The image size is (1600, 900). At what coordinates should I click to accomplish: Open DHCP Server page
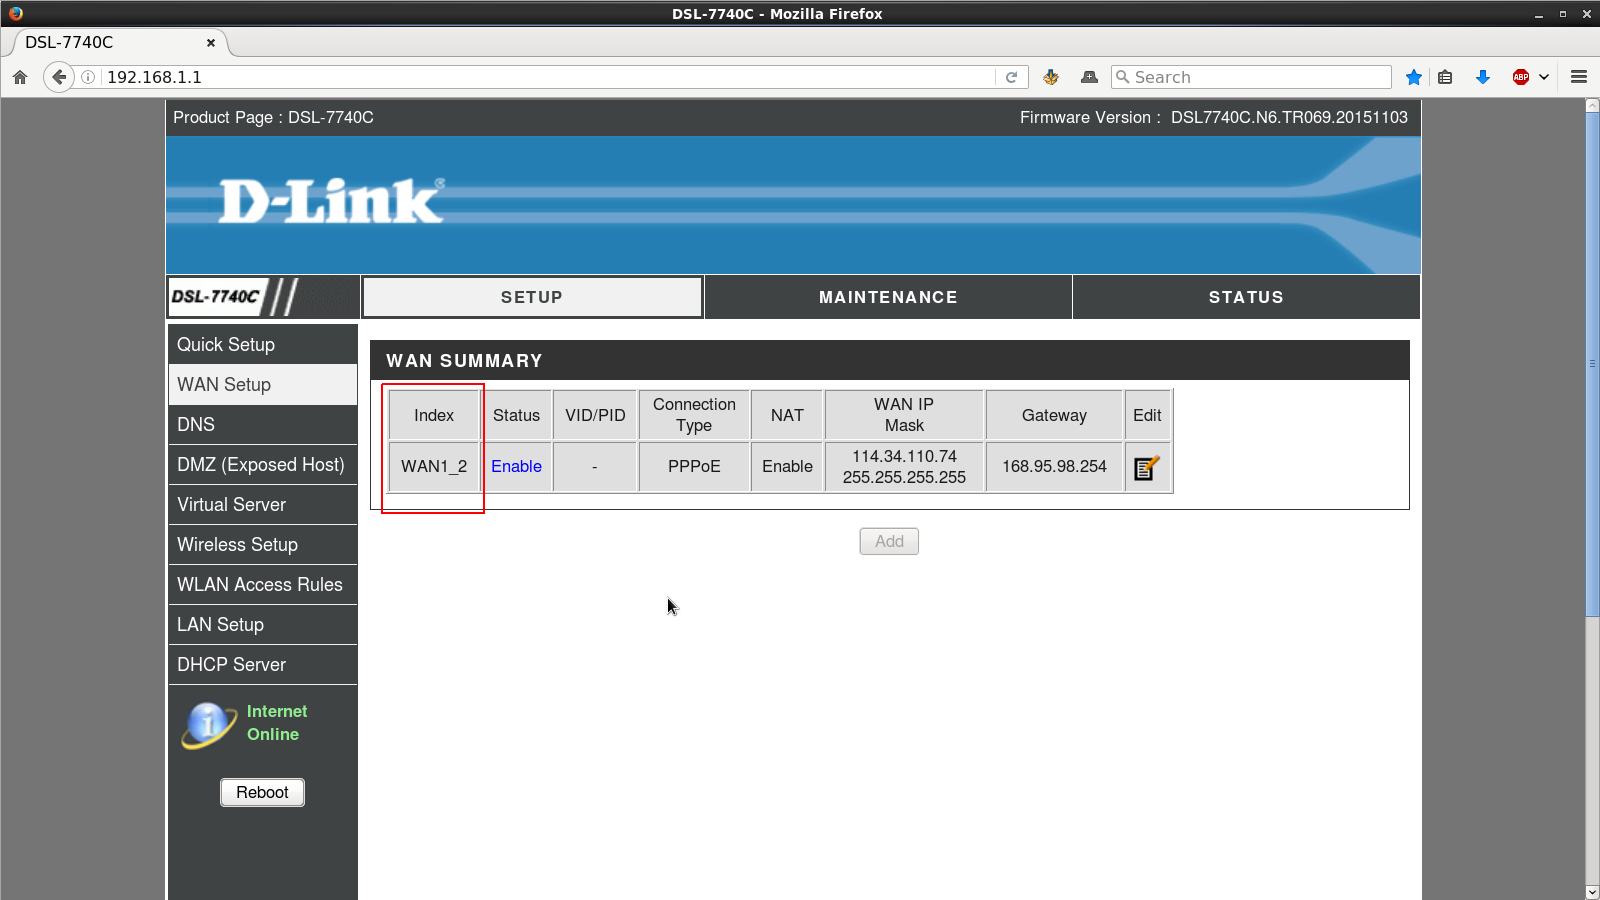point(262,664)
